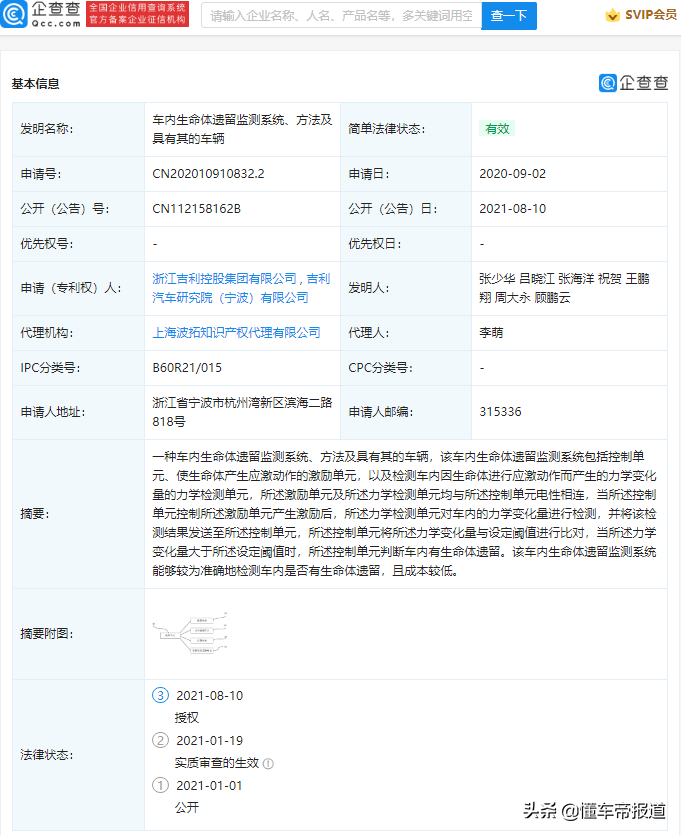
Task: Click the invention title 车内生命体遗留监测系统
Action: (x=242, y=129)
